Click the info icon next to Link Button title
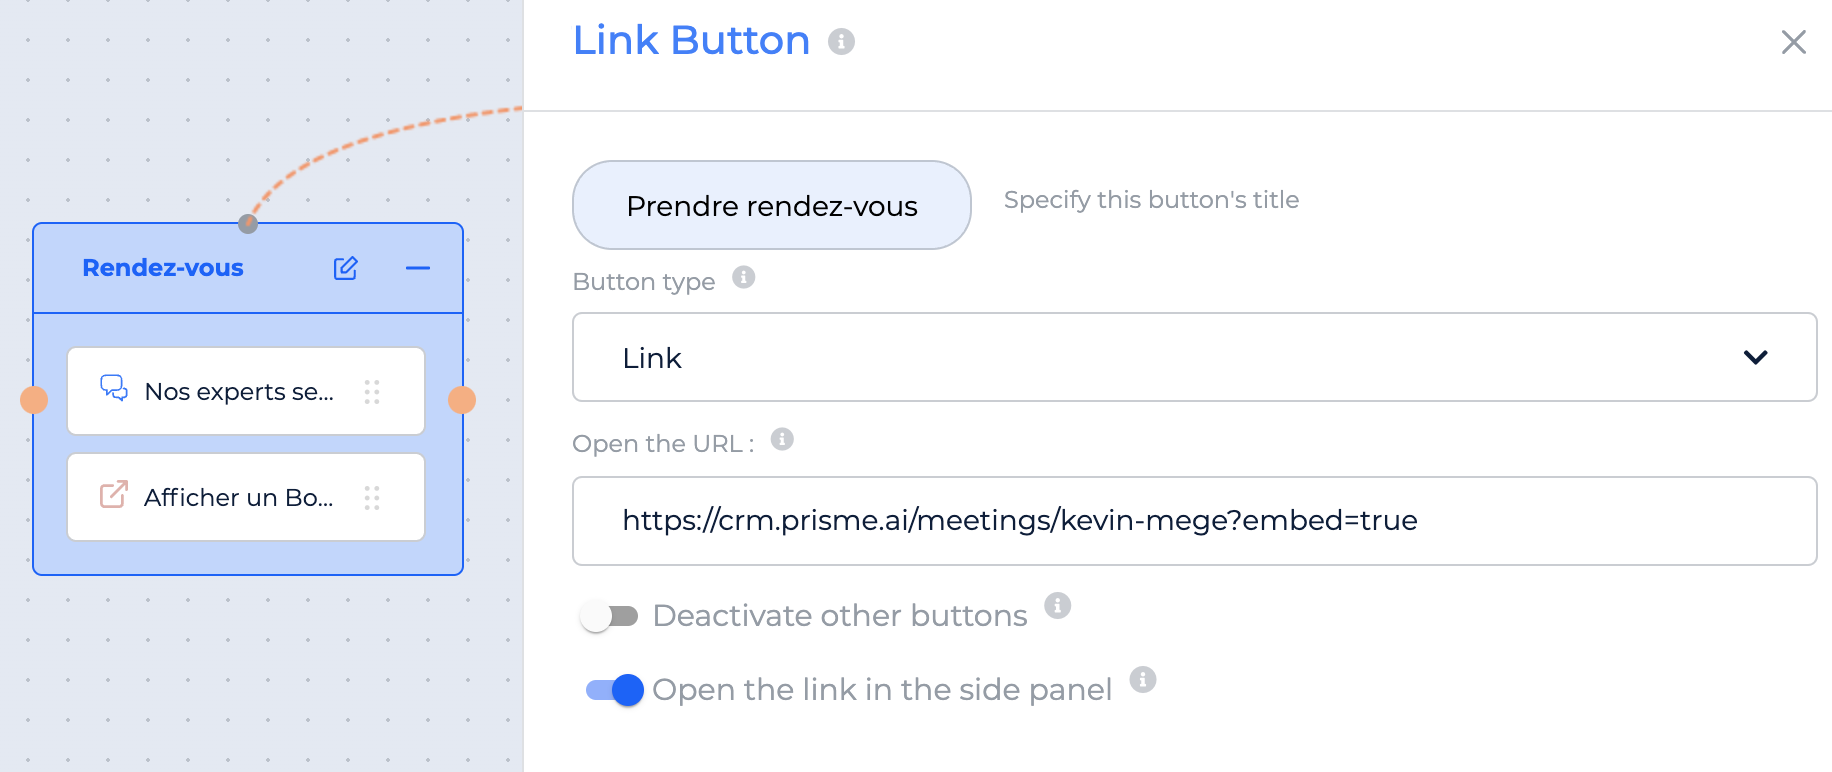The image size is (1832, 772). pos(841,41)
